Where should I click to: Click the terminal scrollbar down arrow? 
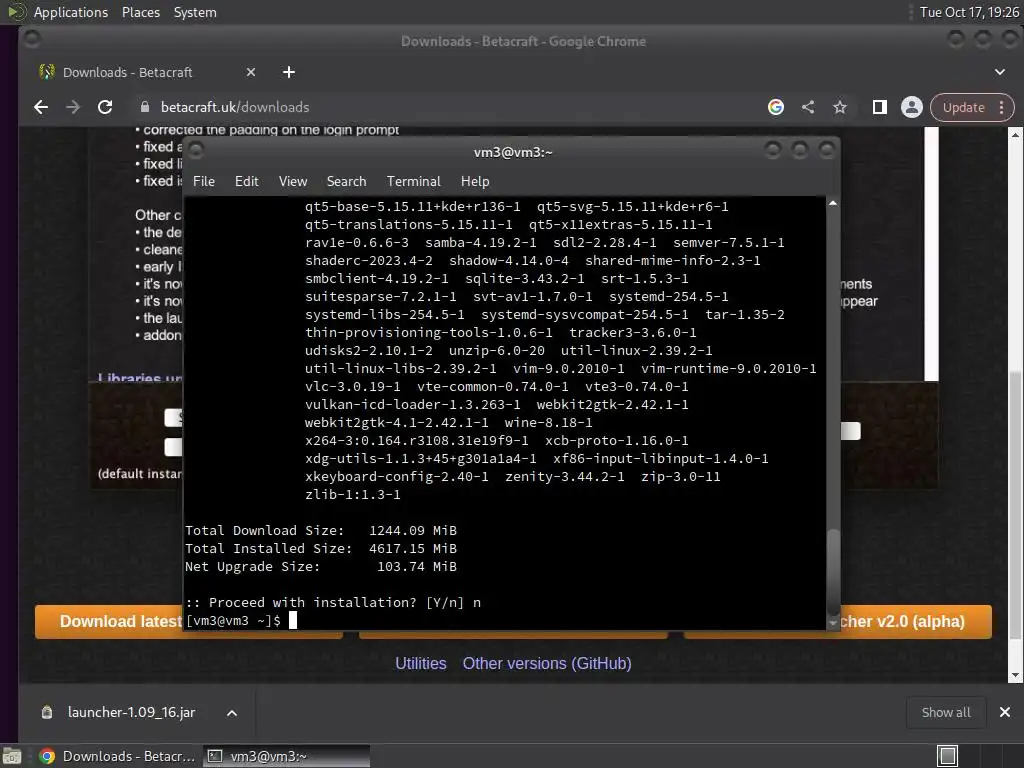coord(833,624)
